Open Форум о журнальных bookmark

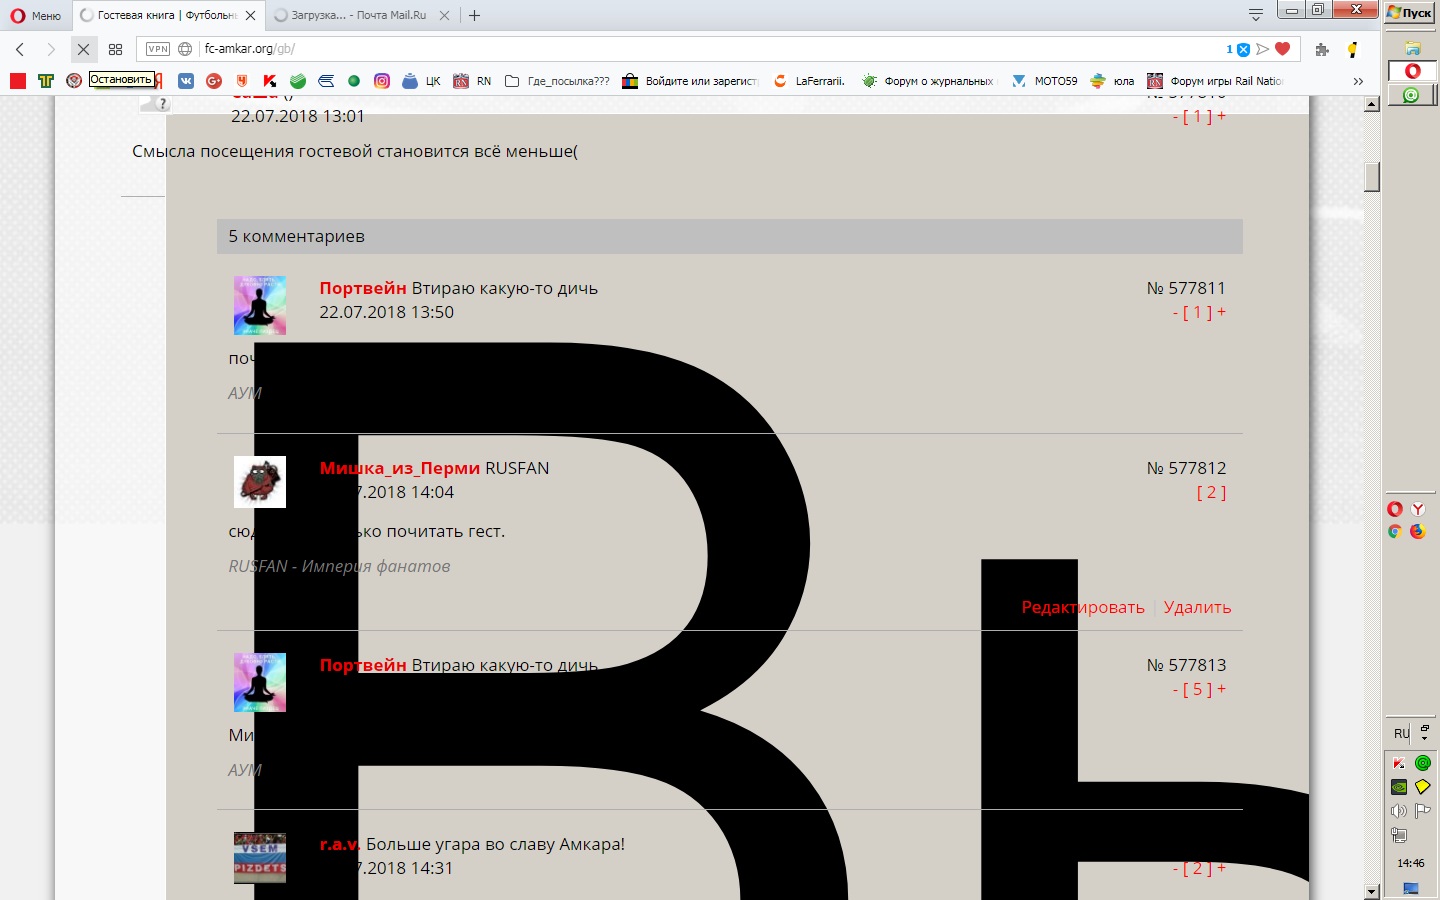click(929, 81)
